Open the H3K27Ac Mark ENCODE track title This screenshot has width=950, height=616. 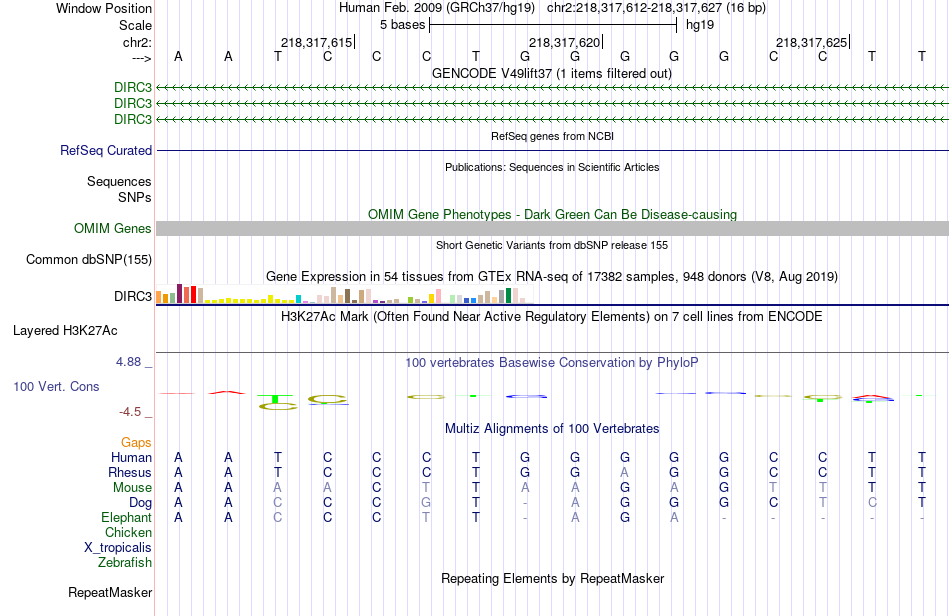(x=551, y=317)
